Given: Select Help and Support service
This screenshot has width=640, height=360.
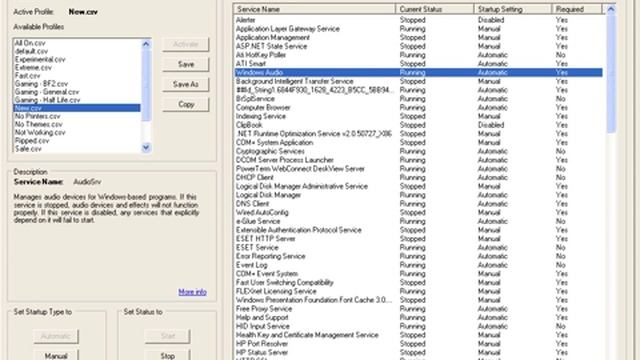Looking at the screenshot, I should click(x=418, y=318).
